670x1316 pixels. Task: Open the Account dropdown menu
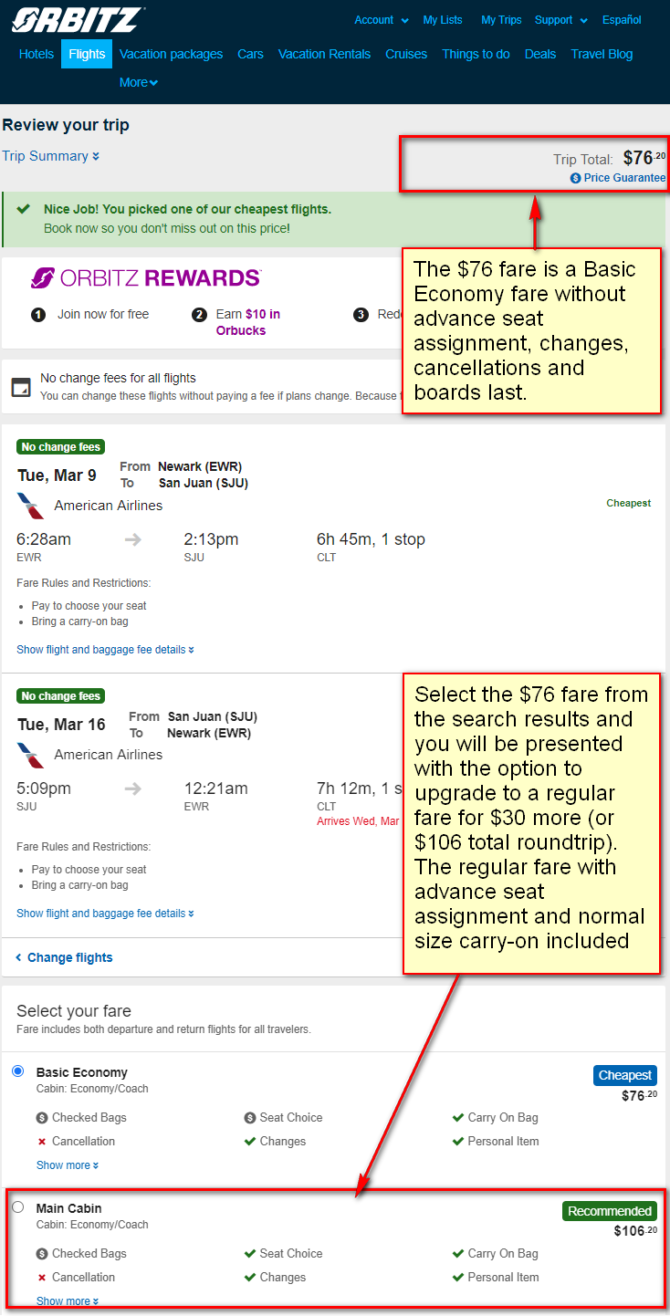coord(381,20)
